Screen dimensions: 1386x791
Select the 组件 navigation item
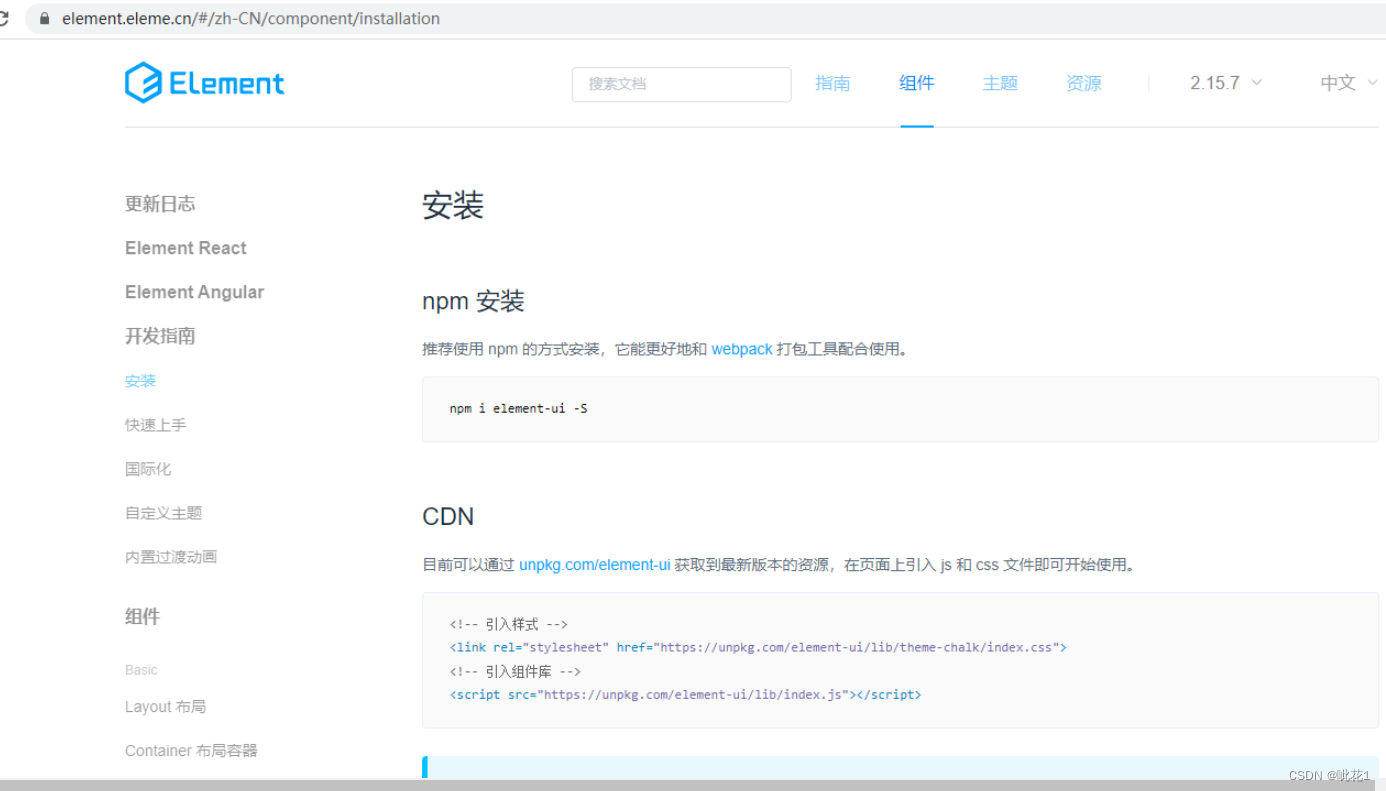[916, 83]
